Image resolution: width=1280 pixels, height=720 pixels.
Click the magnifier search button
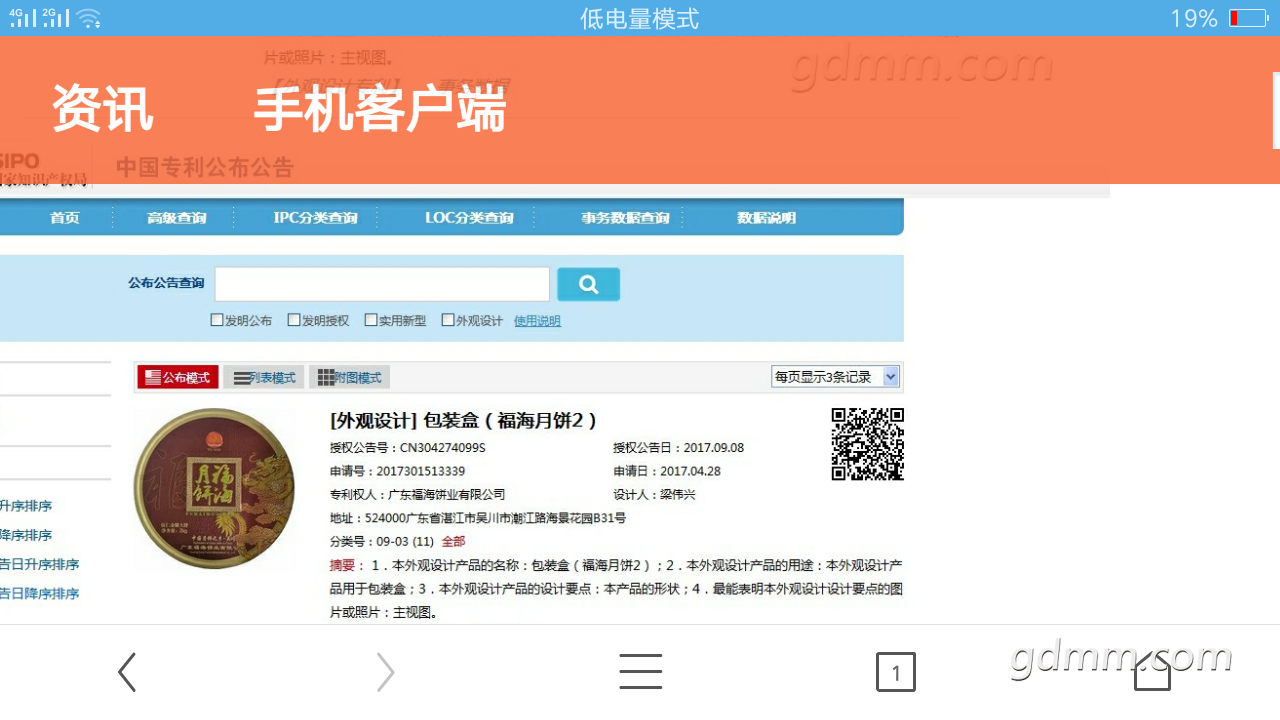(x=588, y=284)
